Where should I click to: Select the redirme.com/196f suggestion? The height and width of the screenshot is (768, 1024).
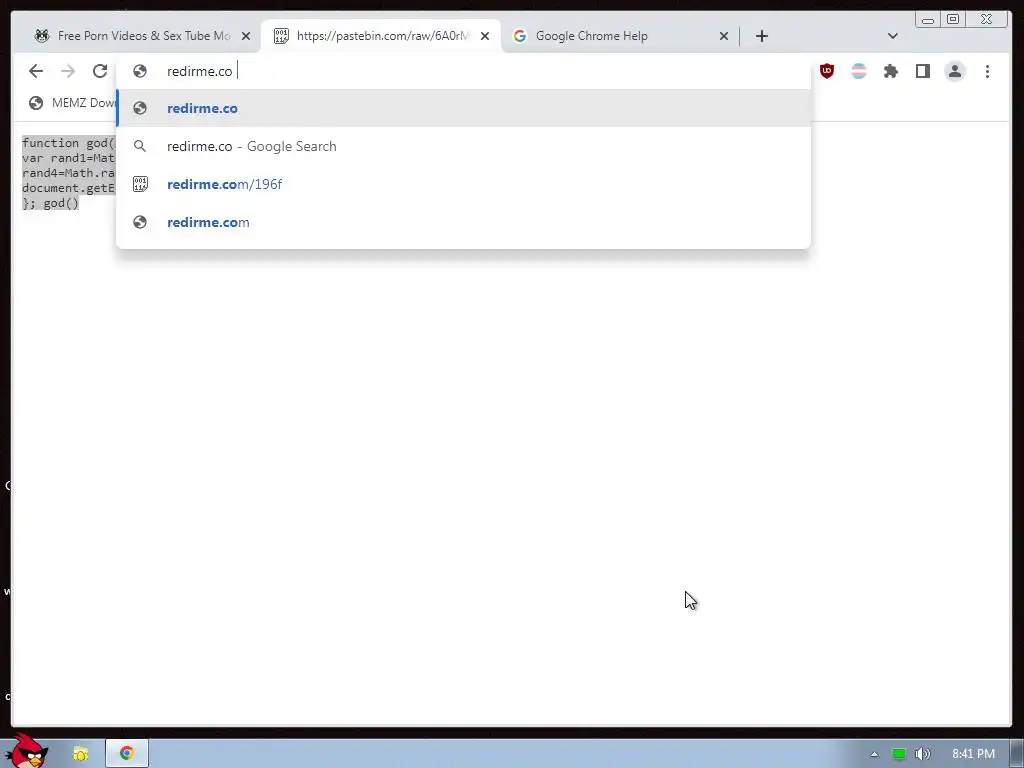pyautogui.click(x=464, y=184)
